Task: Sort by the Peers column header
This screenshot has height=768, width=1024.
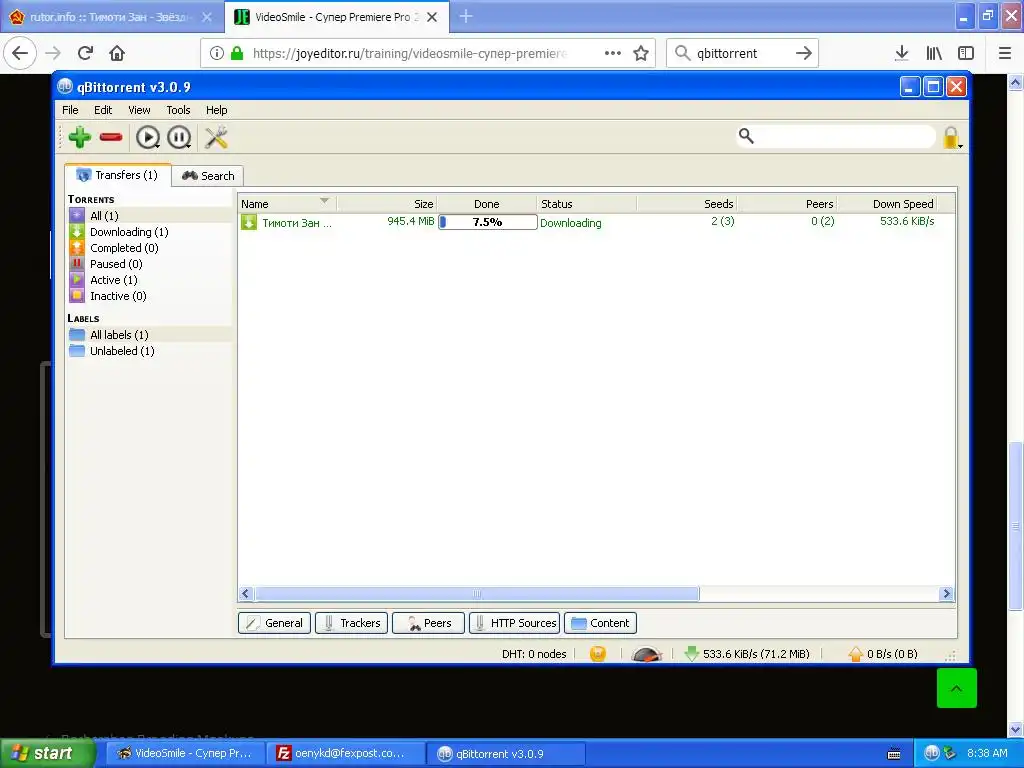Action: (x=787, y=204)
